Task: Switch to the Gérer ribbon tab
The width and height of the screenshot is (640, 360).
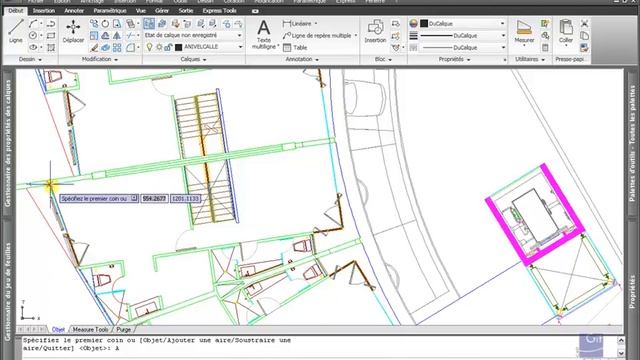Action: tap(162, 11)
